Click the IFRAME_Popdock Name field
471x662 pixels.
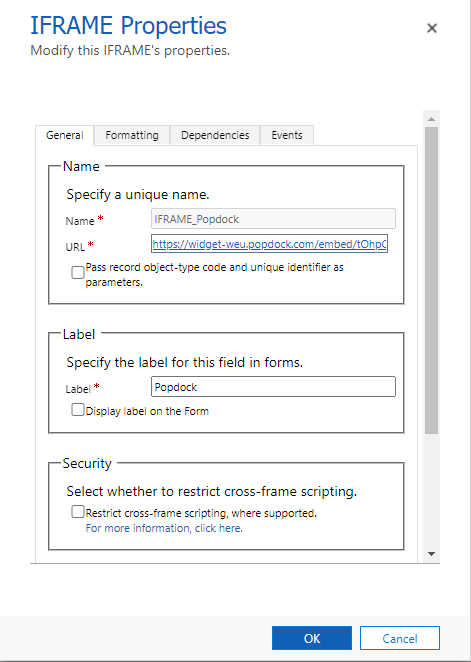(x=273, y=219)
